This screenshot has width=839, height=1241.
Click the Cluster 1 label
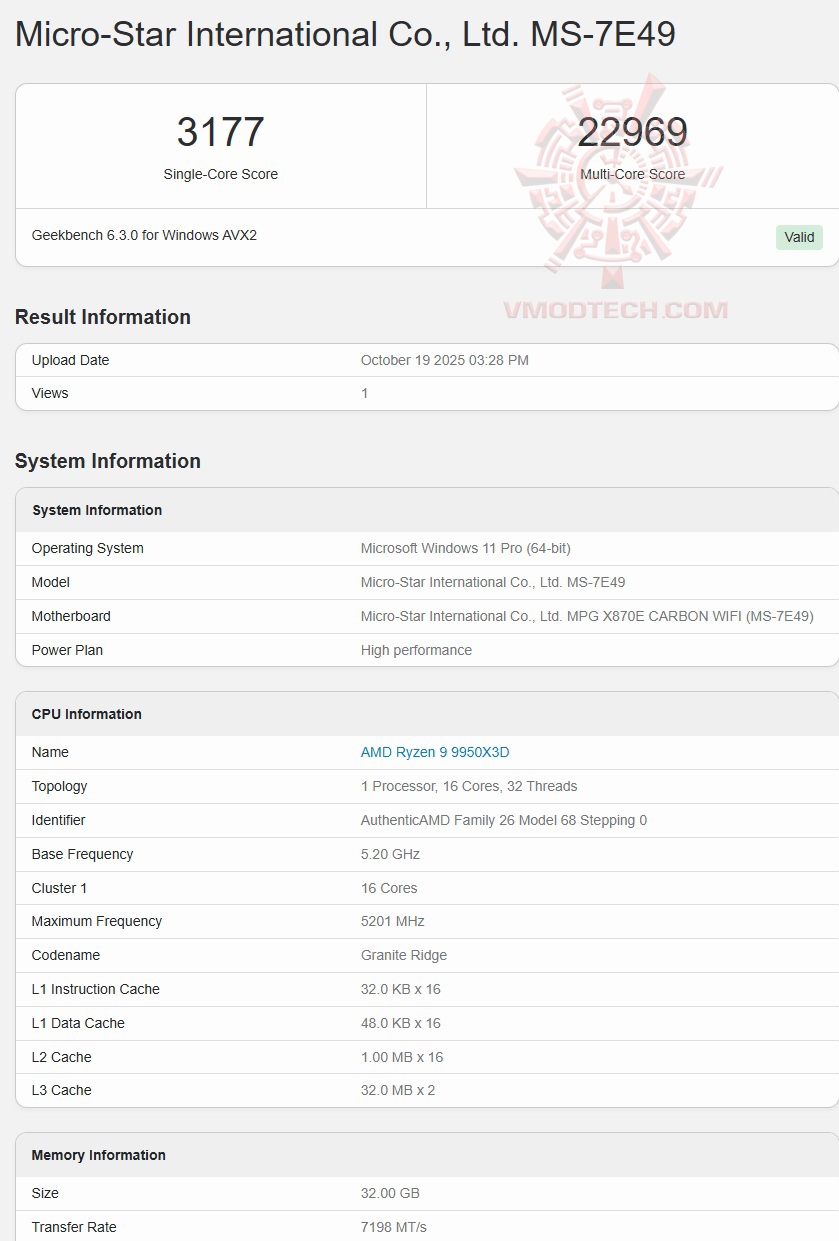pos(60,888)
